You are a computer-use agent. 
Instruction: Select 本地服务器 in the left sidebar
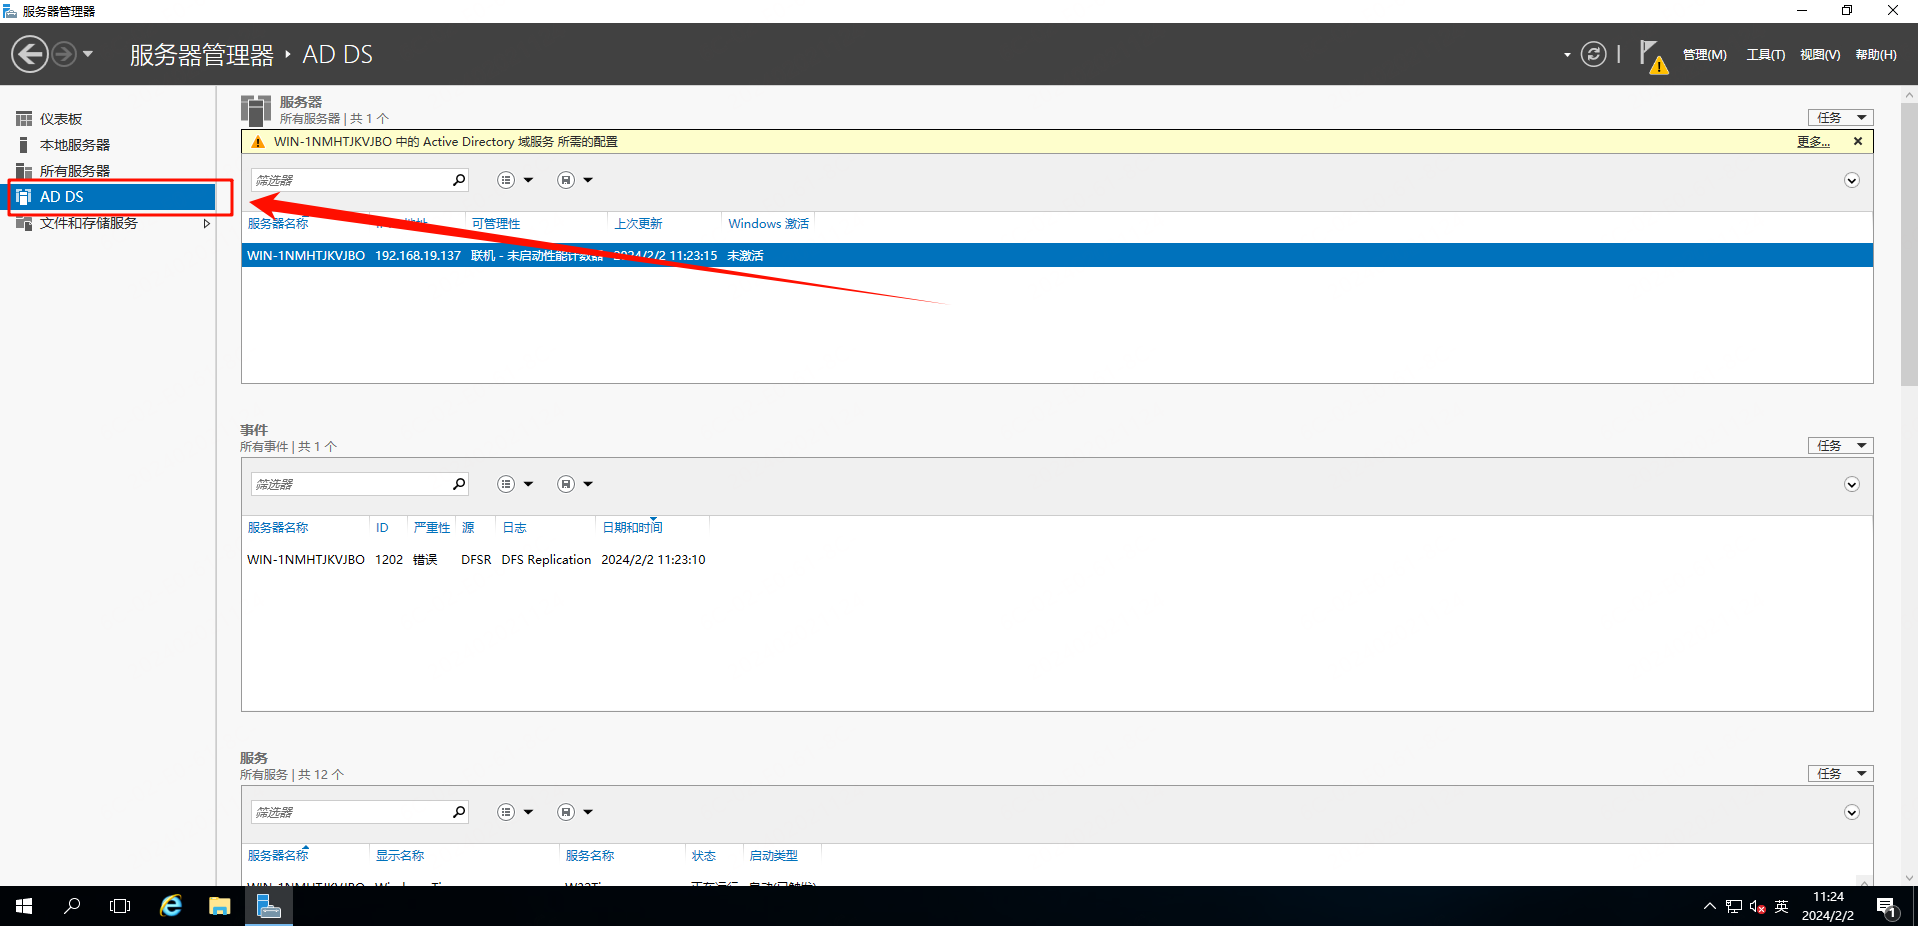75,145
